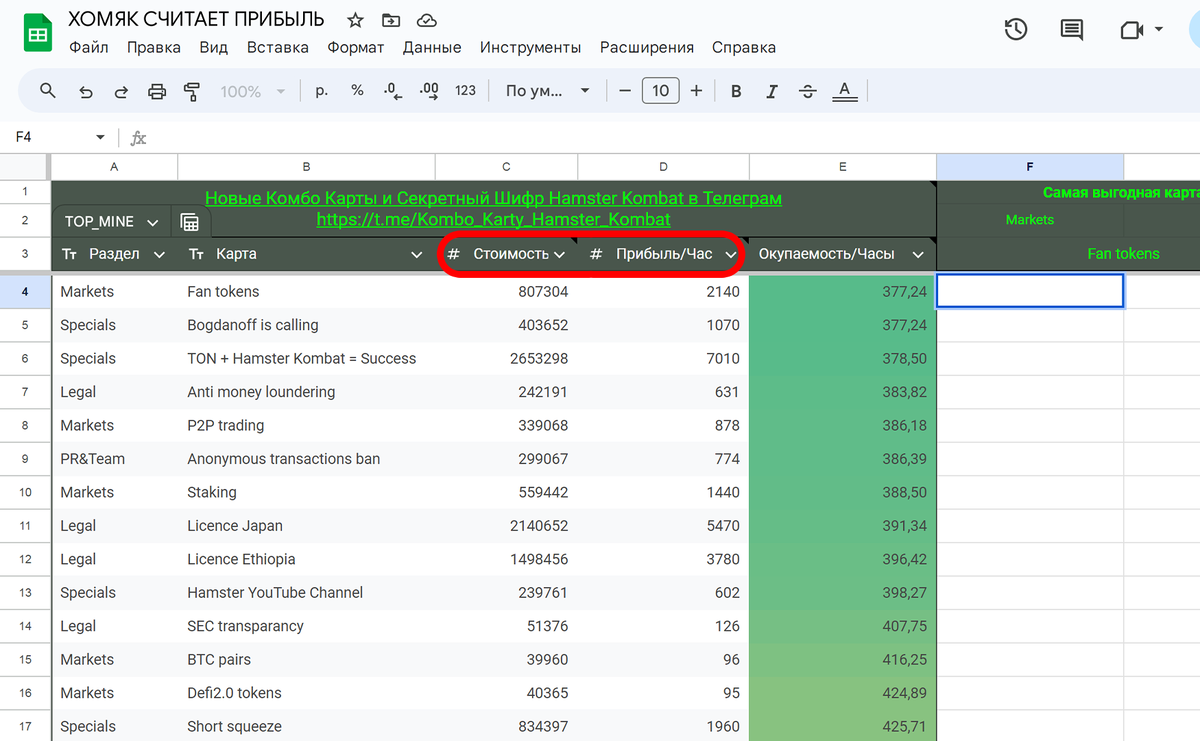This screenshot has width=1200, height=741.
Task: Open the Стоимость column filter dropdown
Action: [x=560, y=255]
